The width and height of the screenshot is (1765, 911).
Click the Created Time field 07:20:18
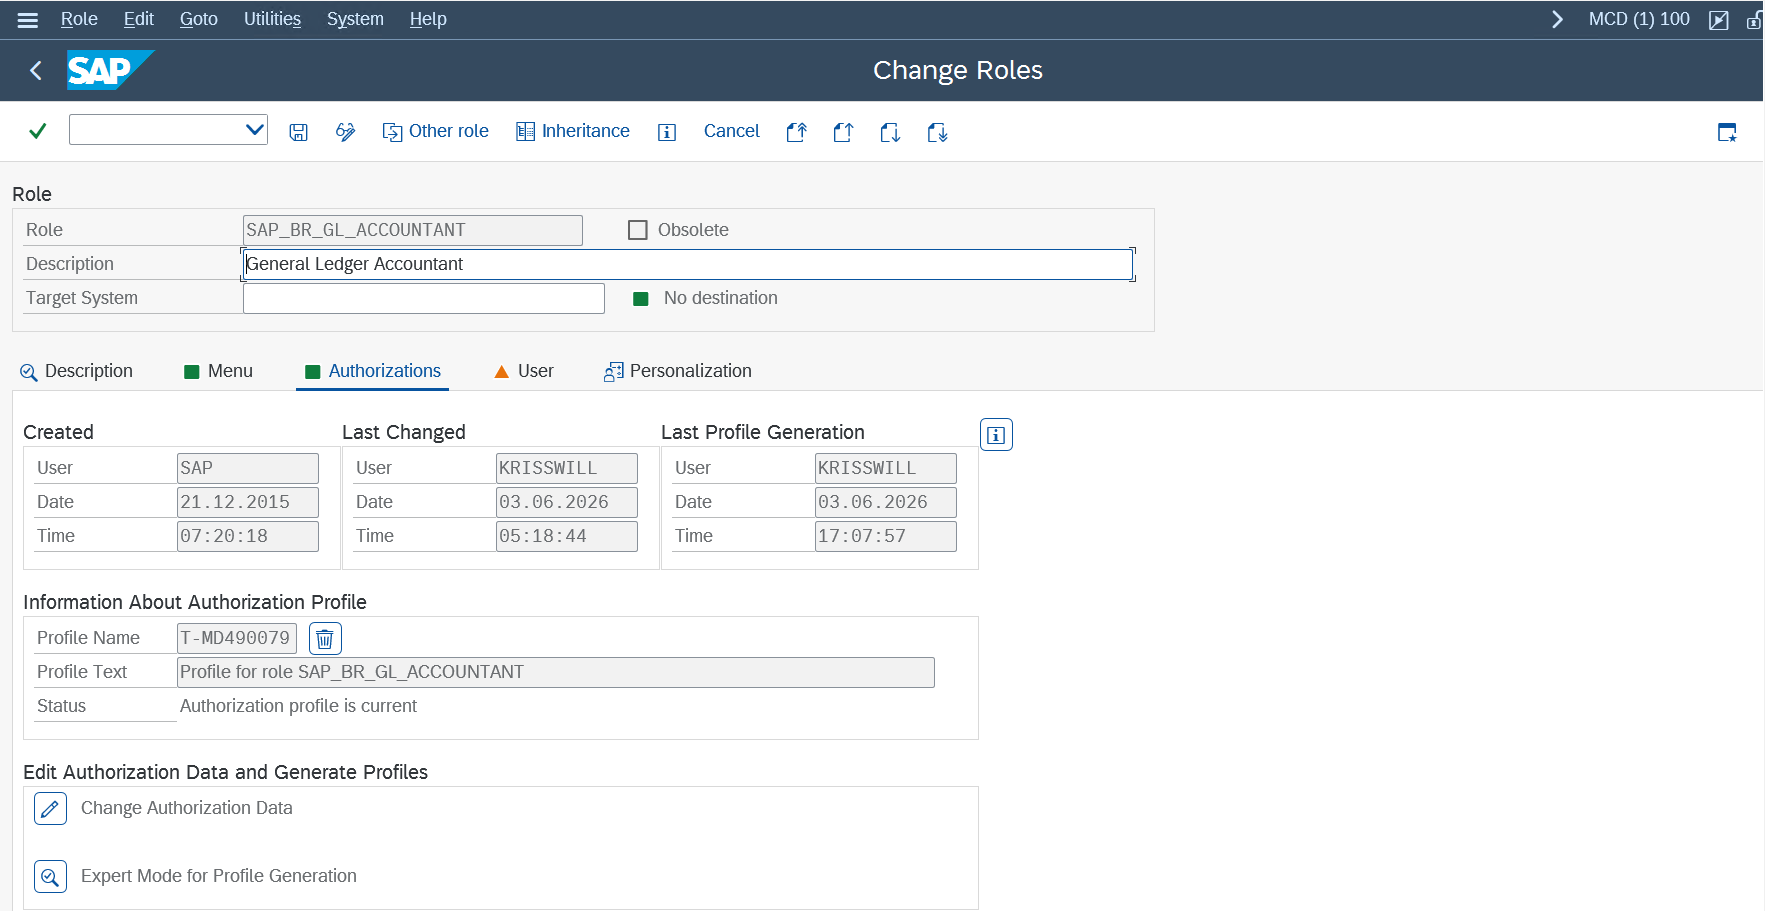[248, 536]
